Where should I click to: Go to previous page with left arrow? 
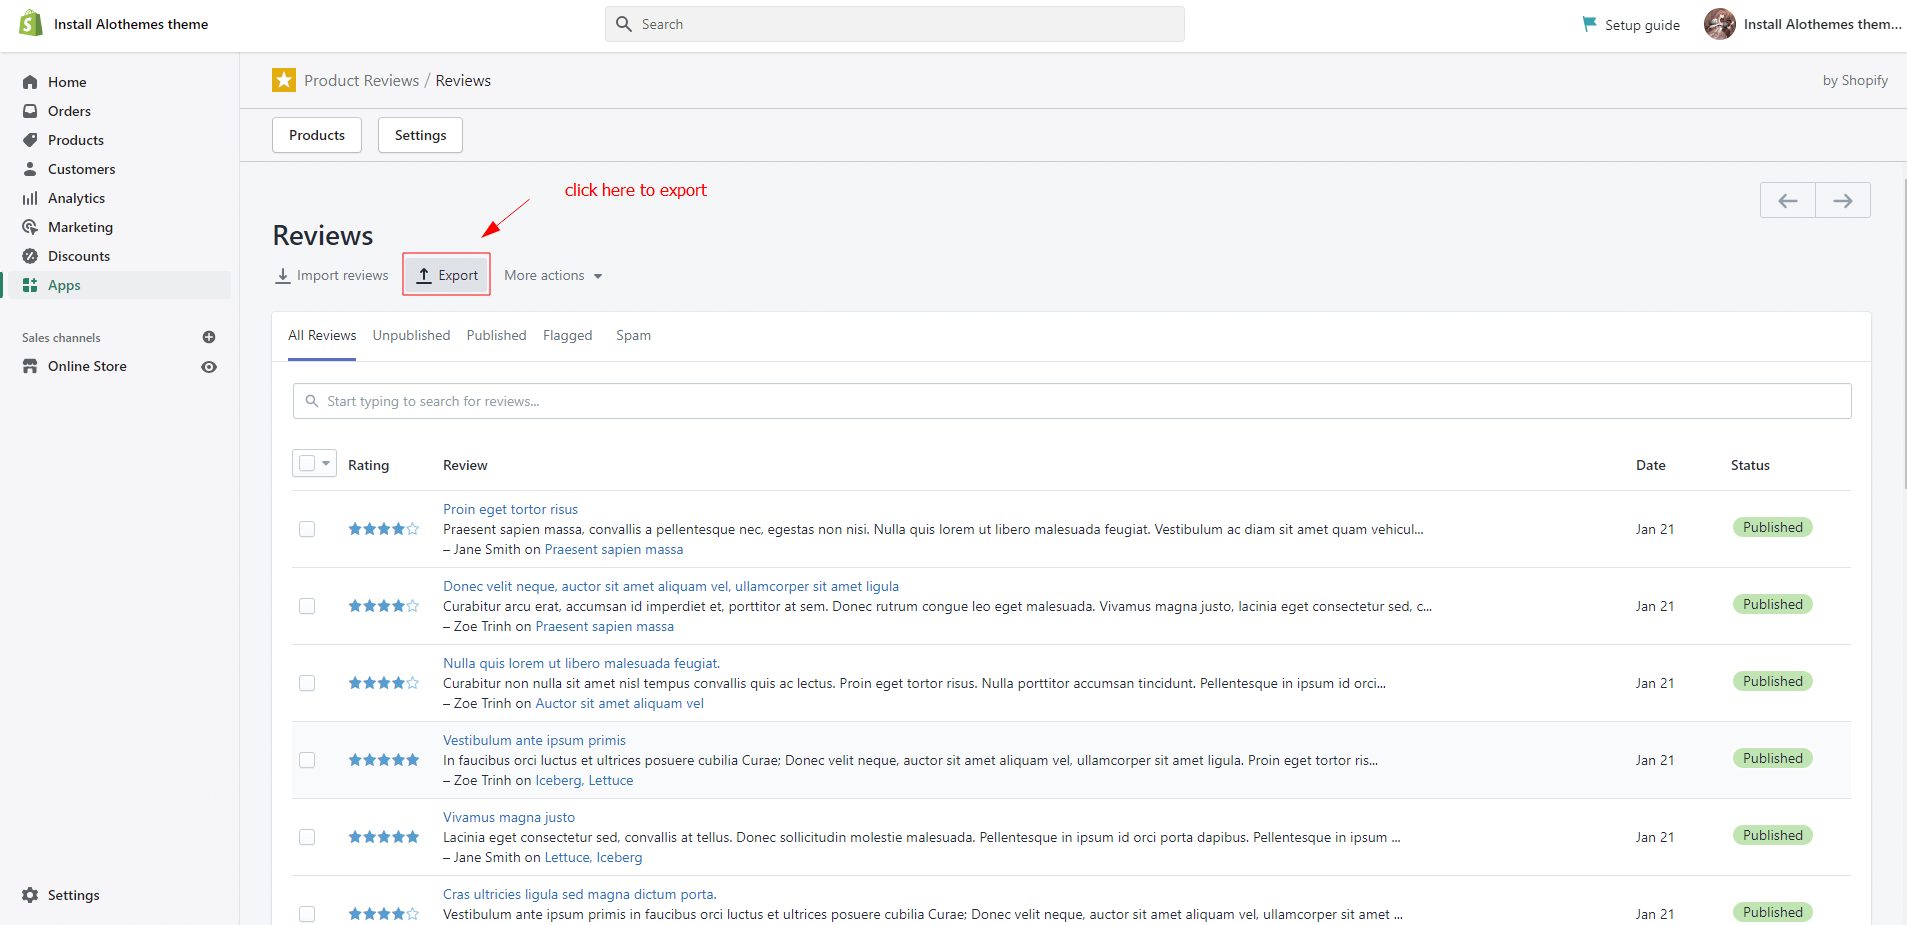(1787, 201)
